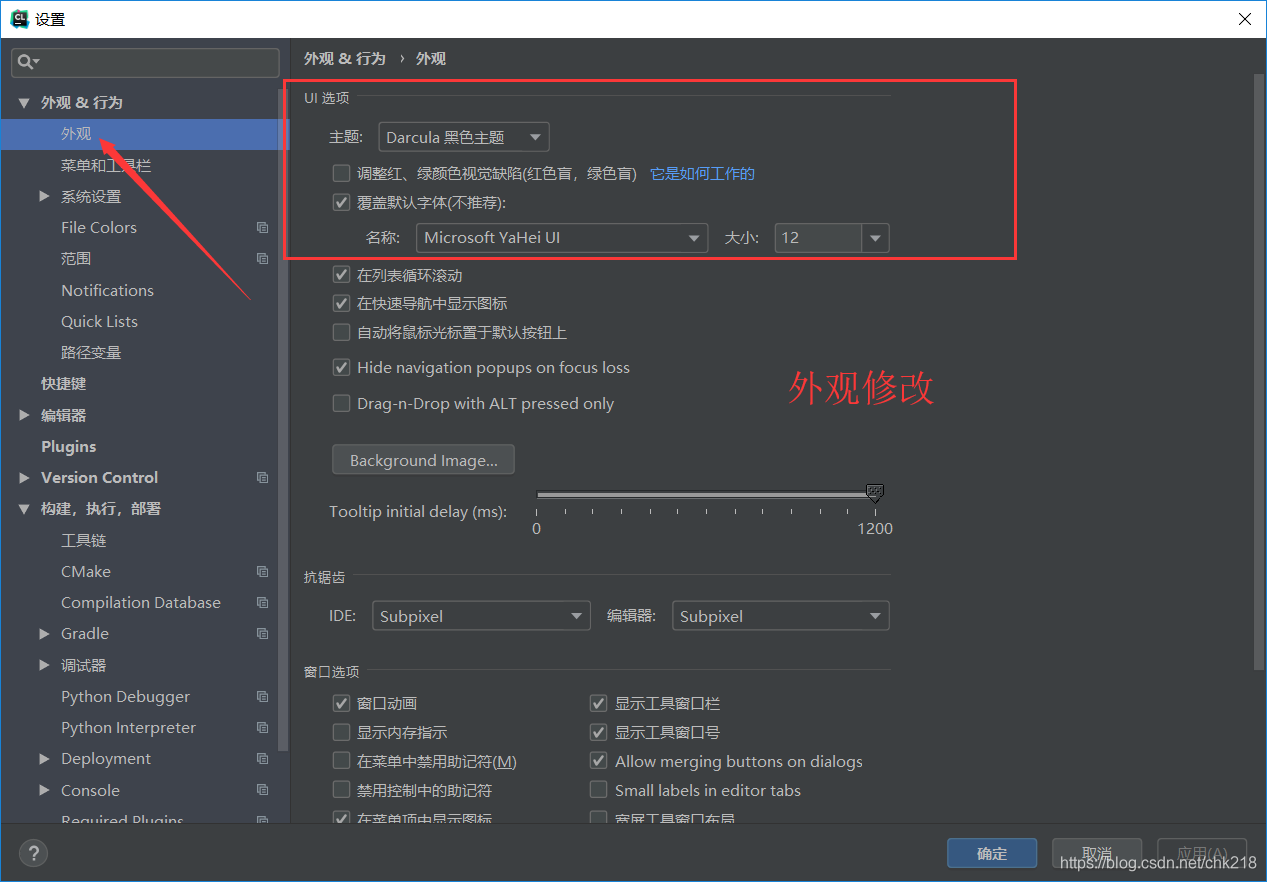The height and width of the screenshot is (882, 1267).
Task: Enable Small labels in editor tabs
Action: pyautogui.click(x=599, y=790)
